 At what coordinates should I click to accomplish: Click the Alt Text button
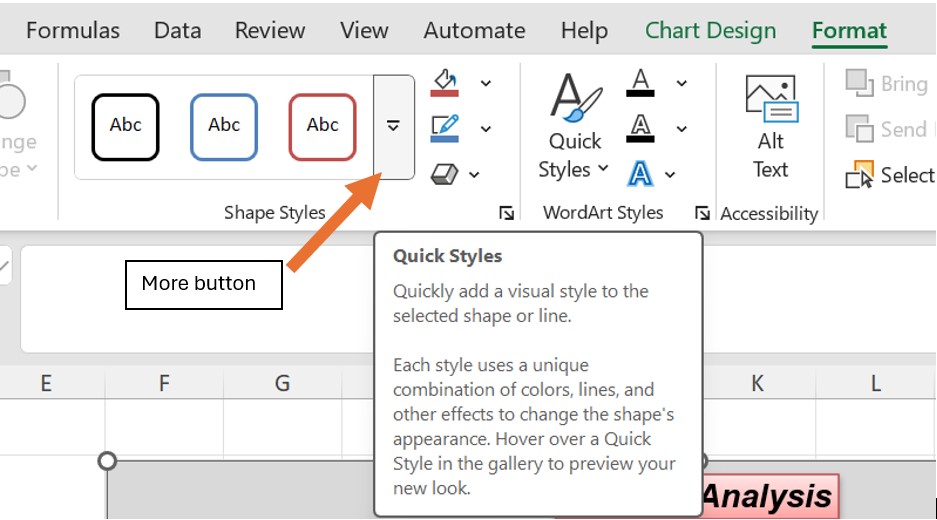click(x=770, y=127)
